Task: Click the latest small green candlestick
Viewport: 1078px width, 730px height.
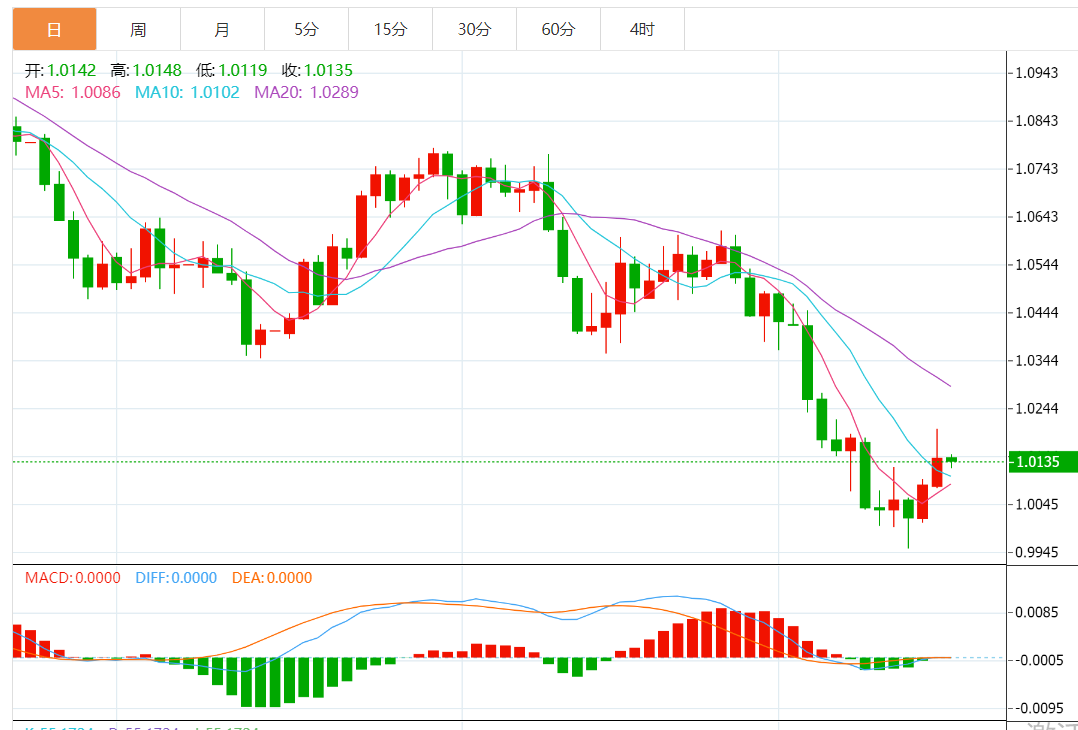Action: [952, 460]
